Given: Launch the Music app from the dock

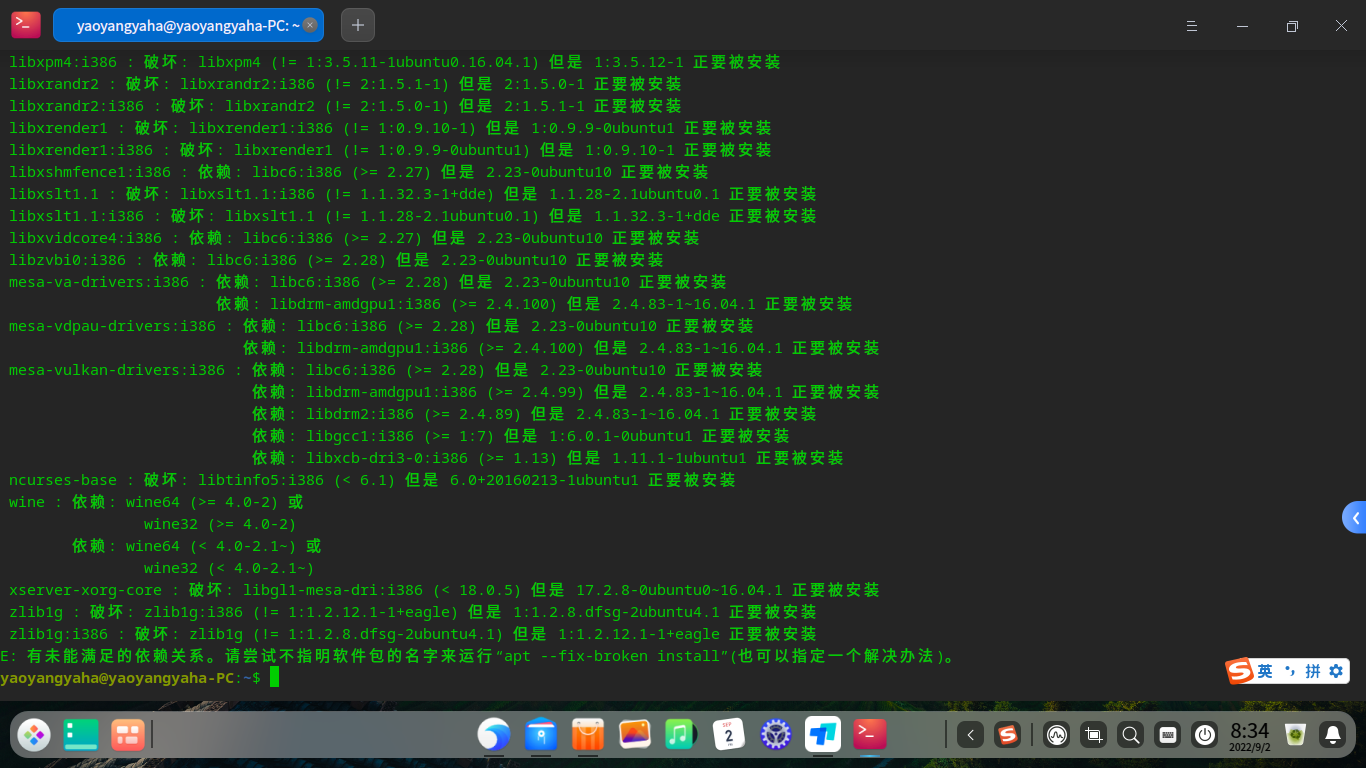Looking at the screenshot, I should click(x=679, y=735).
